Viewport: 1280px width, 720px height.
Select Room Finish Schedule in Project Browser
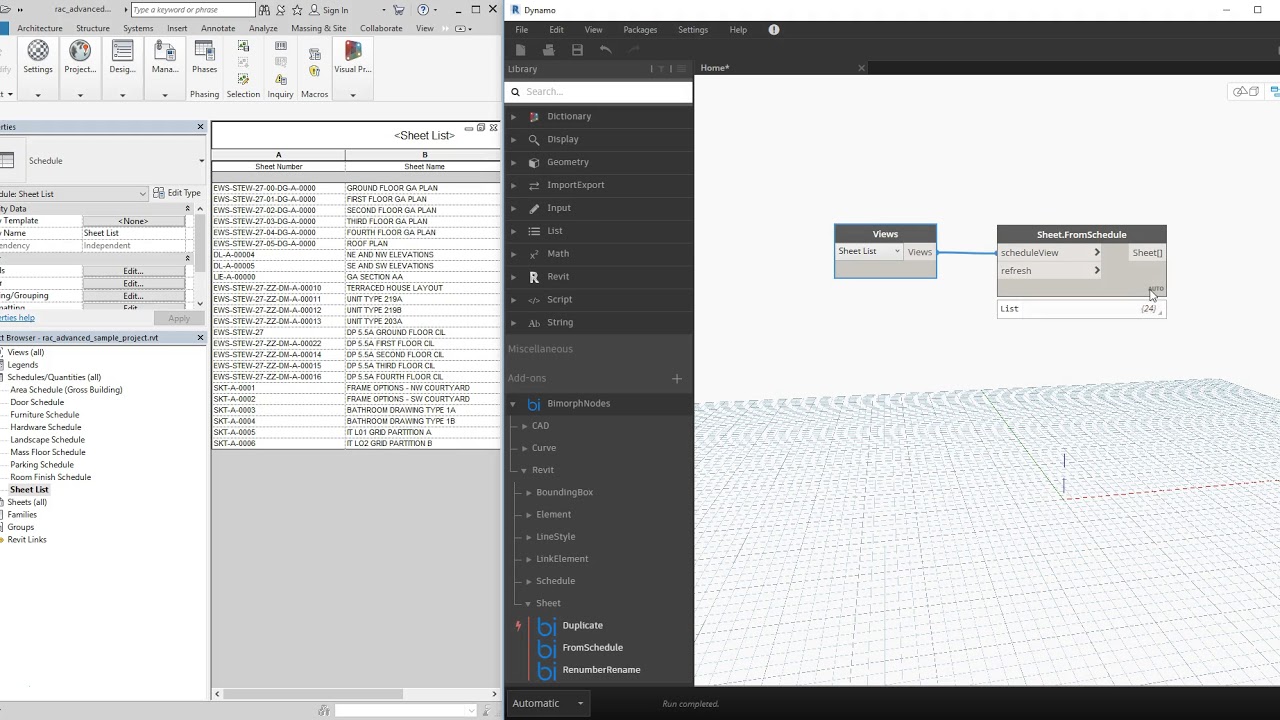click(x=50, y=477)
